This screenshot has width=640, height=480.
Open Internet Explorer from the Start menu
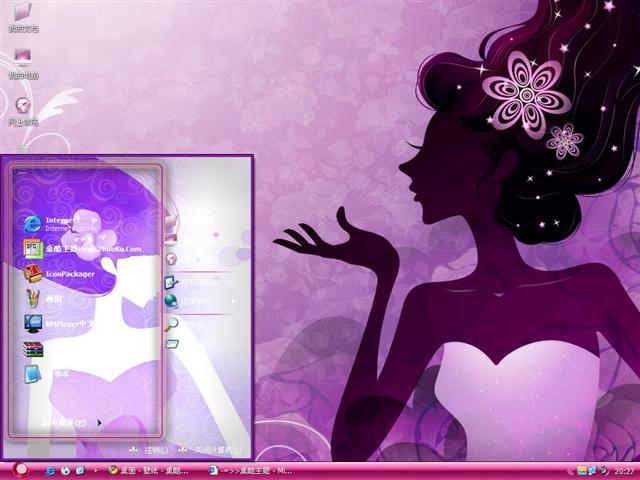59,224
